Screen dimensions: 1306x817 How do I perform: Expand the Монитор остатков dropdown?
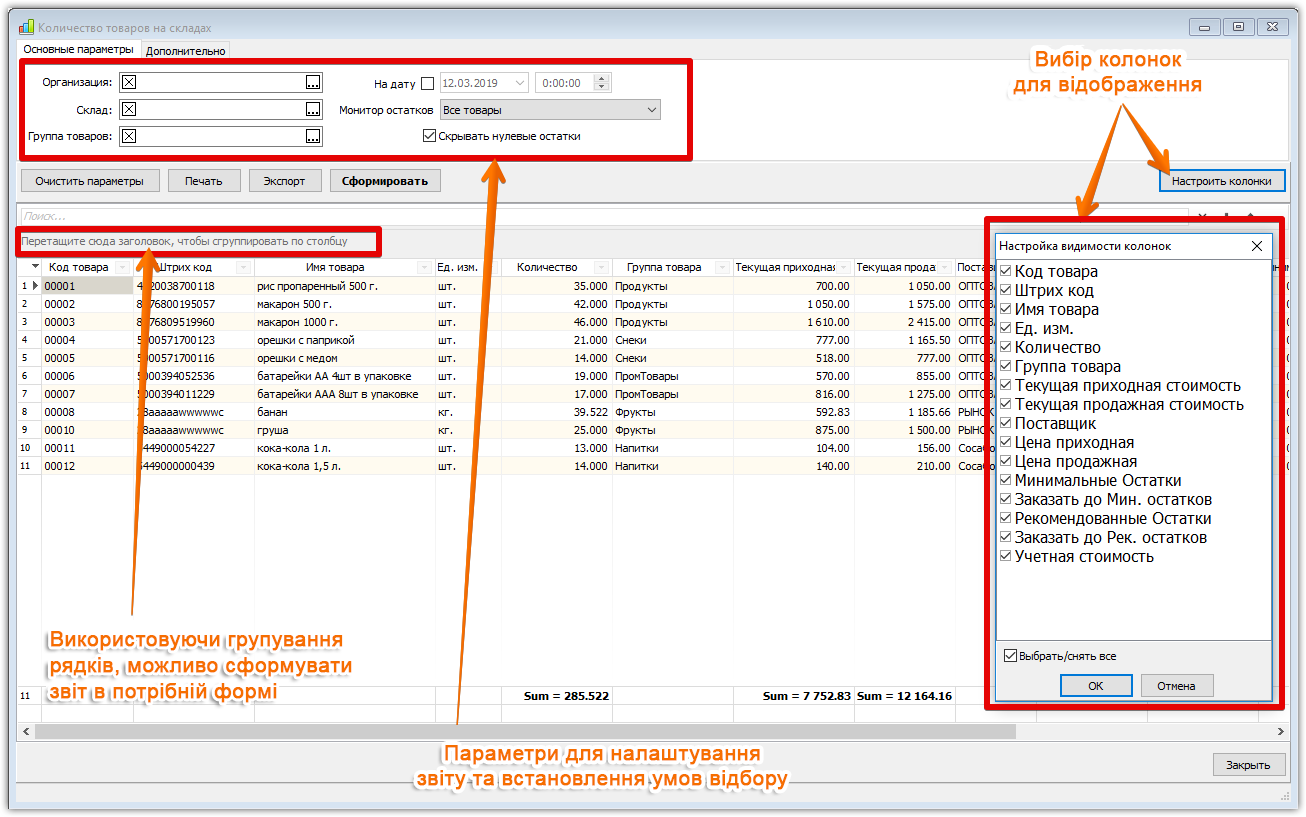(x=652, y=110)
